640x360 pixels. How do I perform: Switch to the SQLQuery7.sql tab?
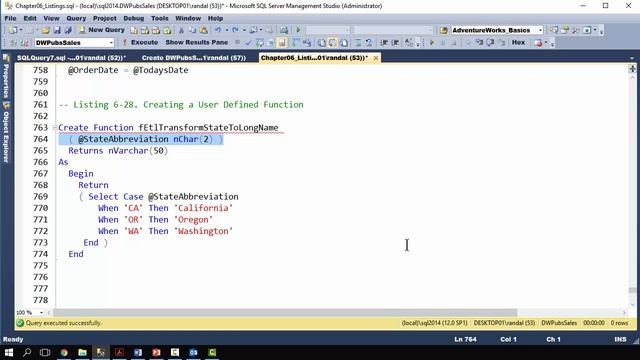(x=71, y=58)
